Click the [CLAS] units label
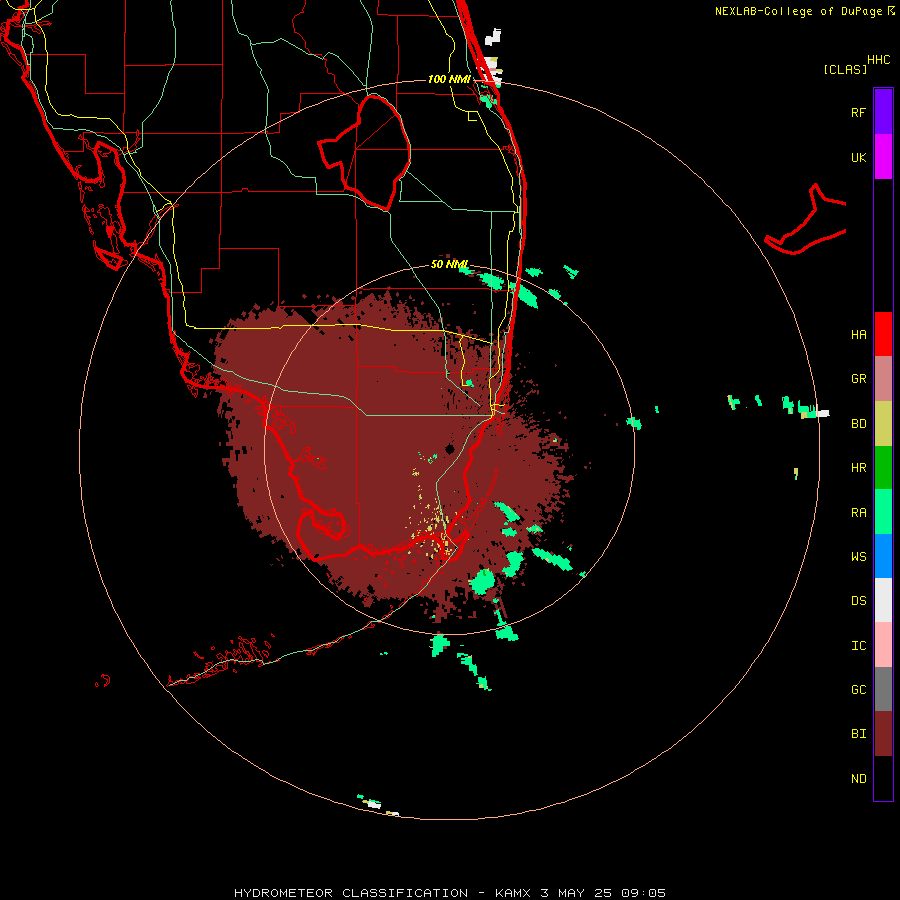 coord(845,69)
